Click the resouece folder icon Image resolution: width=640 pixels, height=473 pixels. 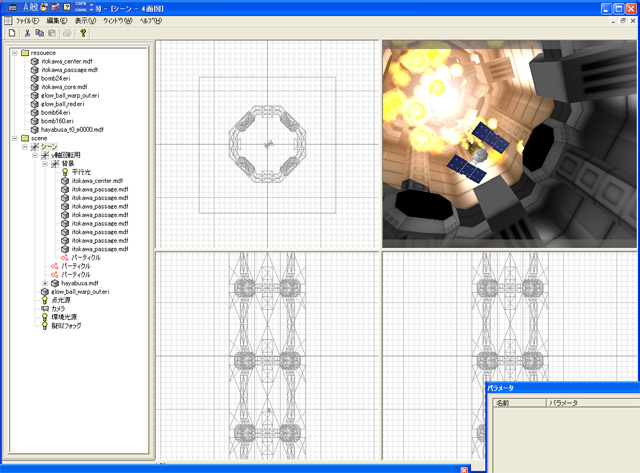[25, 53]
